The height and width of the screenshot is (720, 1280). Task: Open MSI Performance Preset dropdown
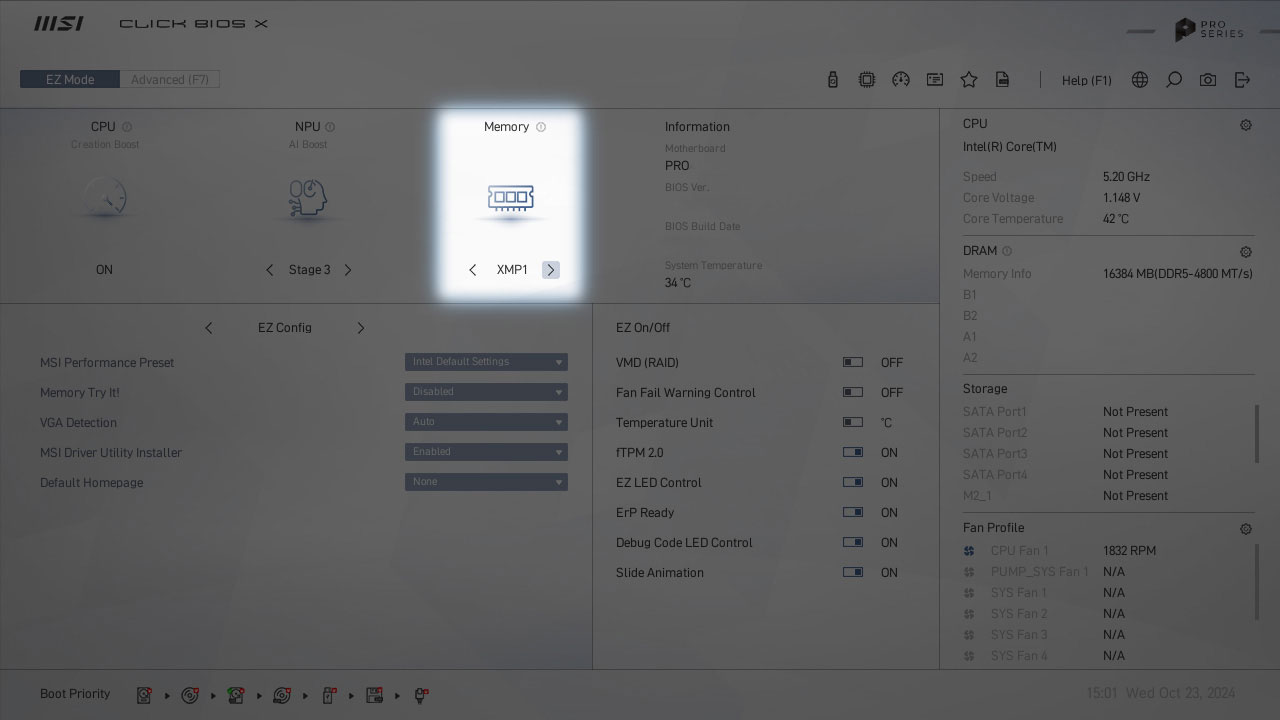pyautogui.click(x=486, y=362)
